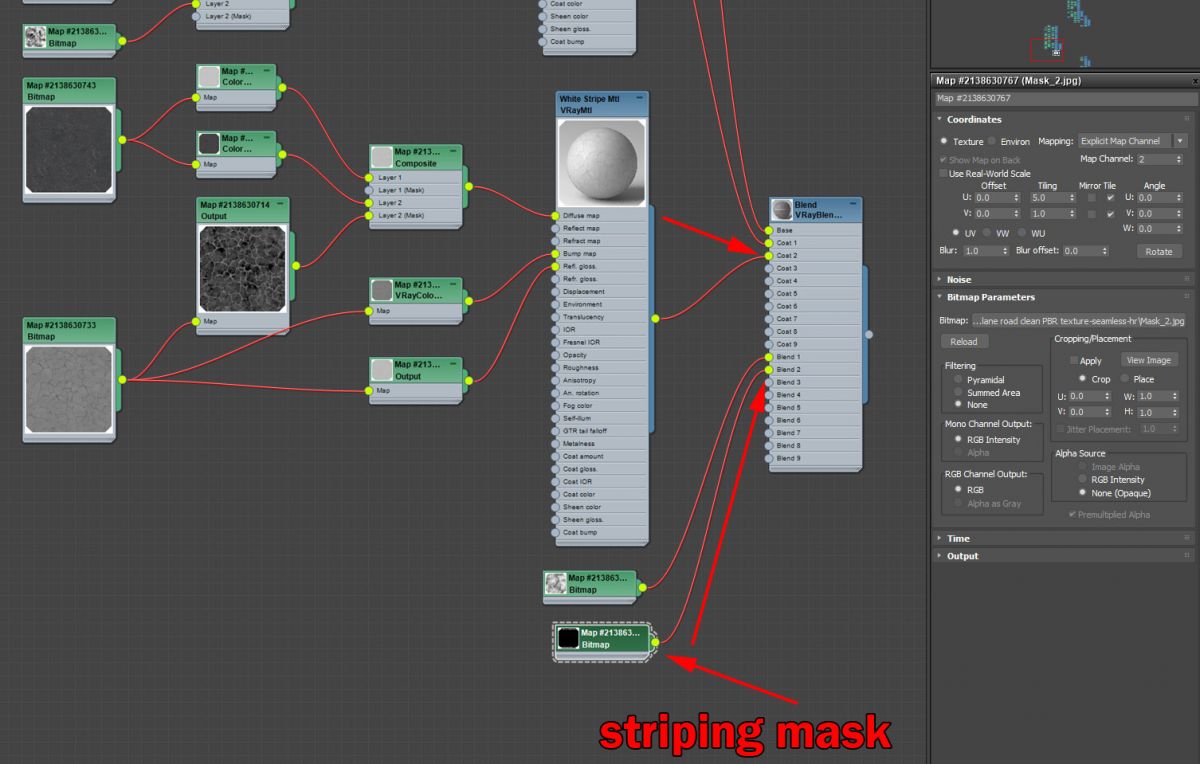Expand the Output rollout

962,556
